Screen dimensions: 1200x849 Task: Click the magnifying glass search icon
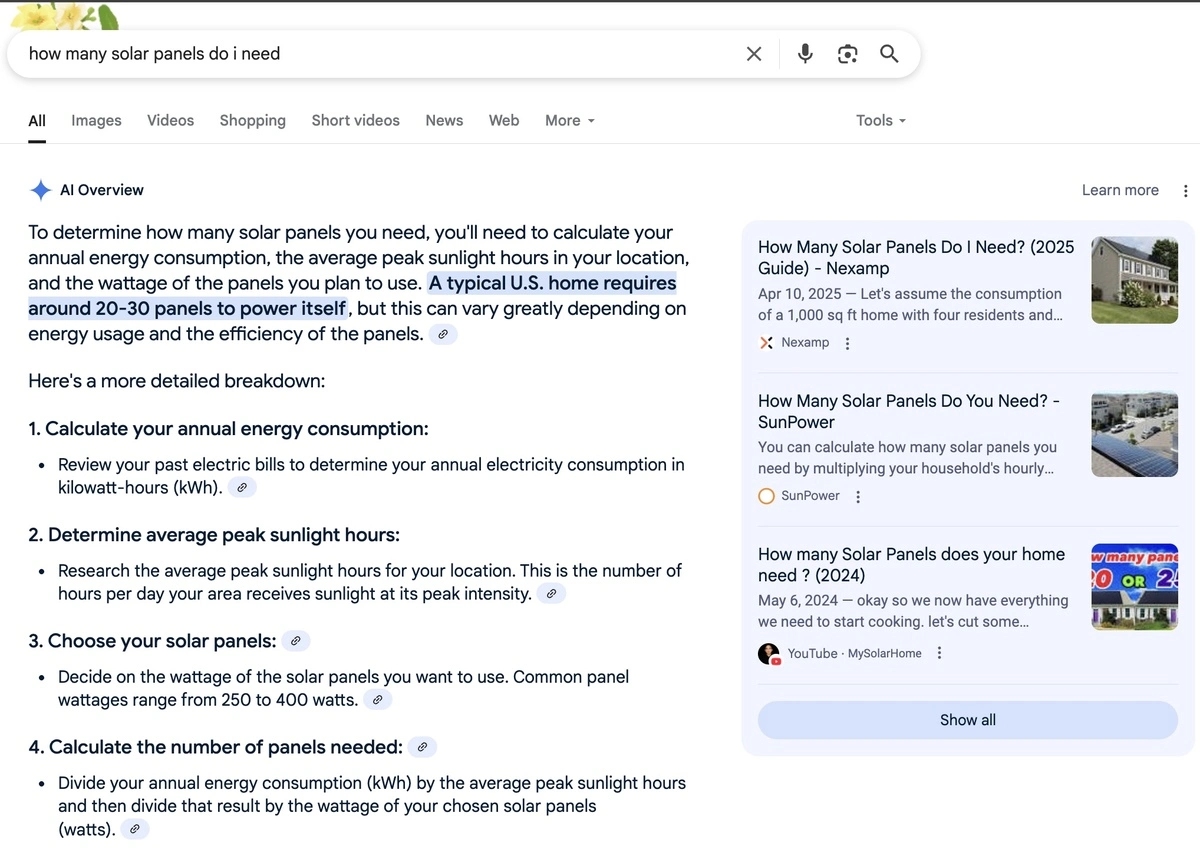pyautogui.click(x=889, y=54)
